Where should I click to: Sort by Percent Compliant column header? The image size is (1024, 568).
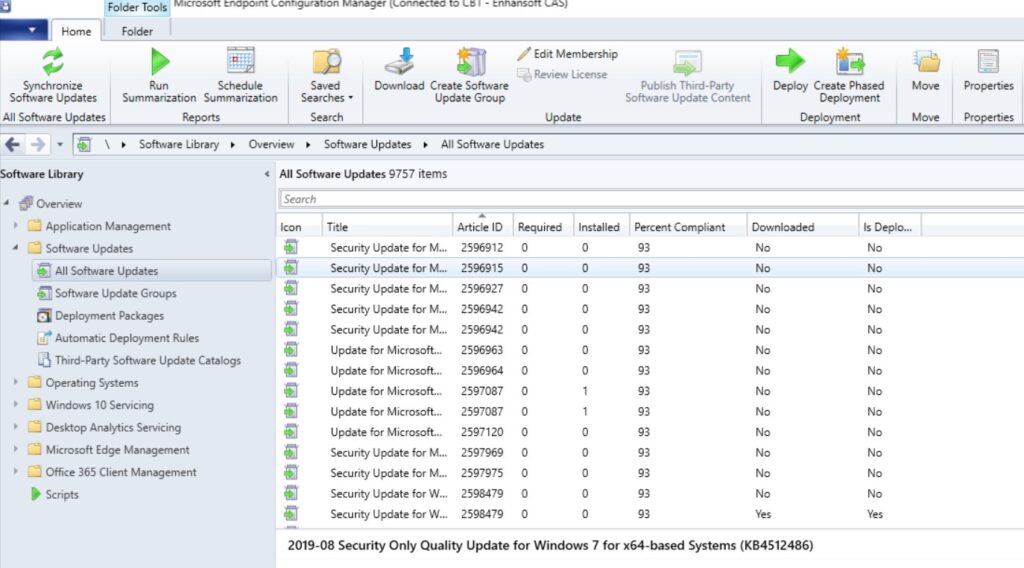click(680, 227)
